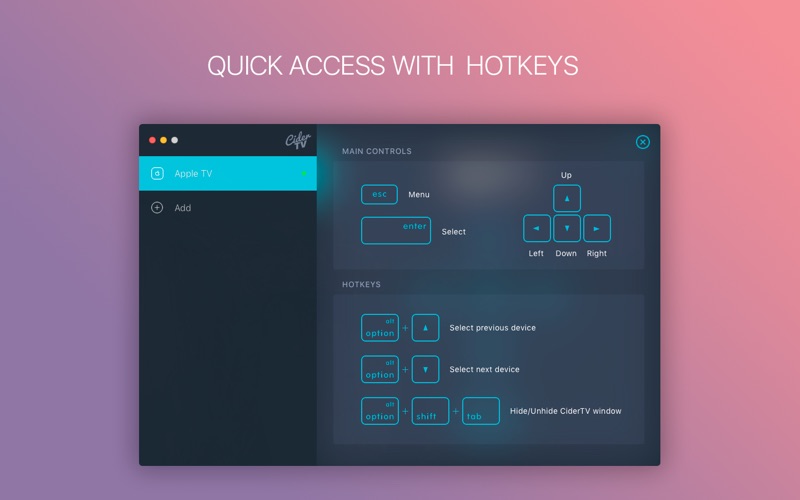This screenshot has width=800, height=500.
Task: Click the Down arrow key in Main Controls
Action: click(x=566, y=228)
